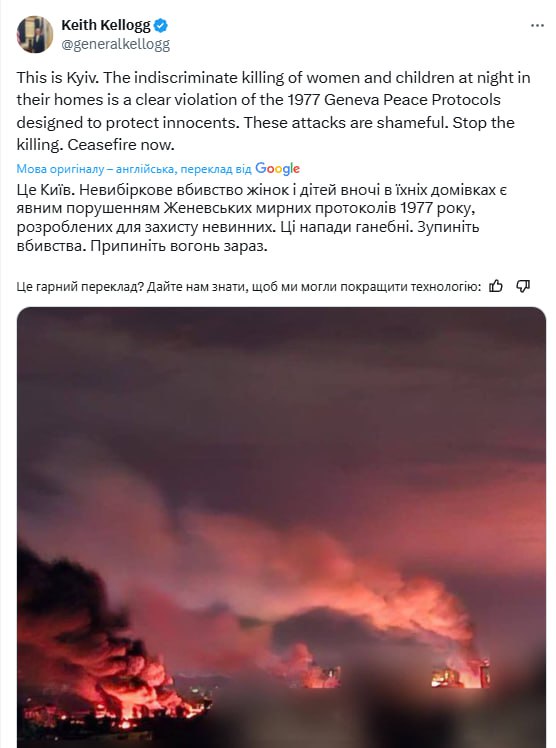Open the @generalkellogg handle link

pyautogui.click(x=116, y=44)
